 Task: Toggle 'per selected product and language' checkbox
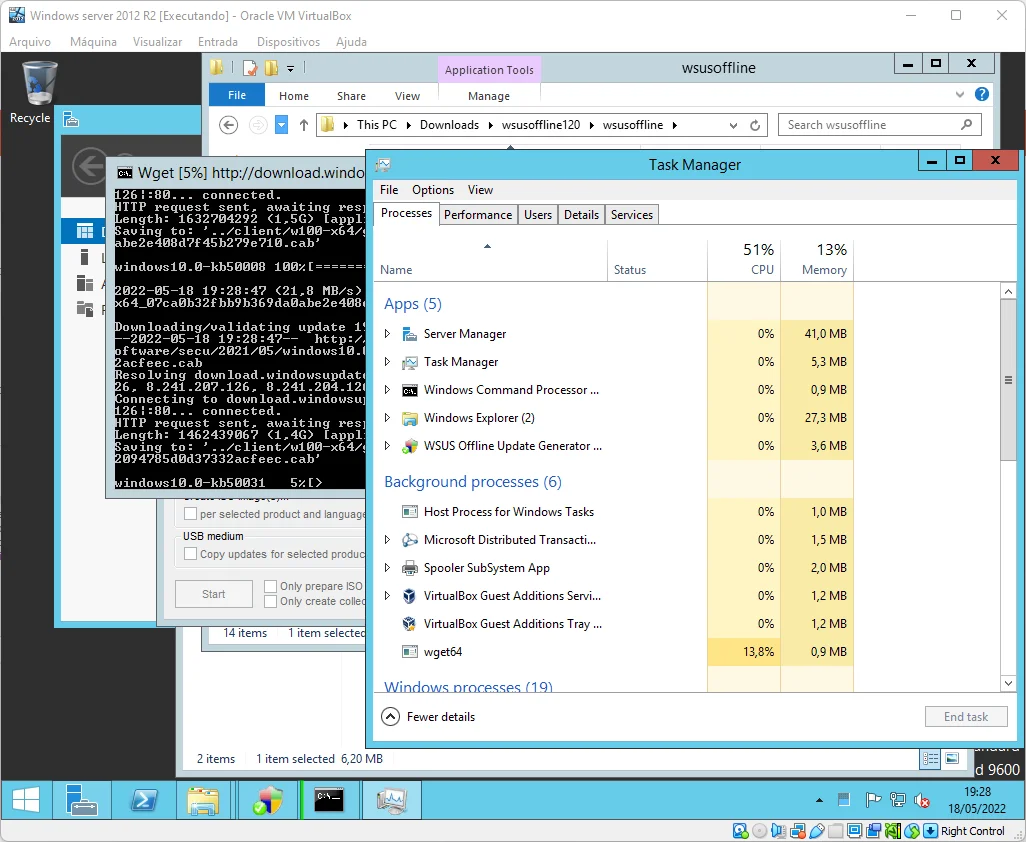click(190, 514)
